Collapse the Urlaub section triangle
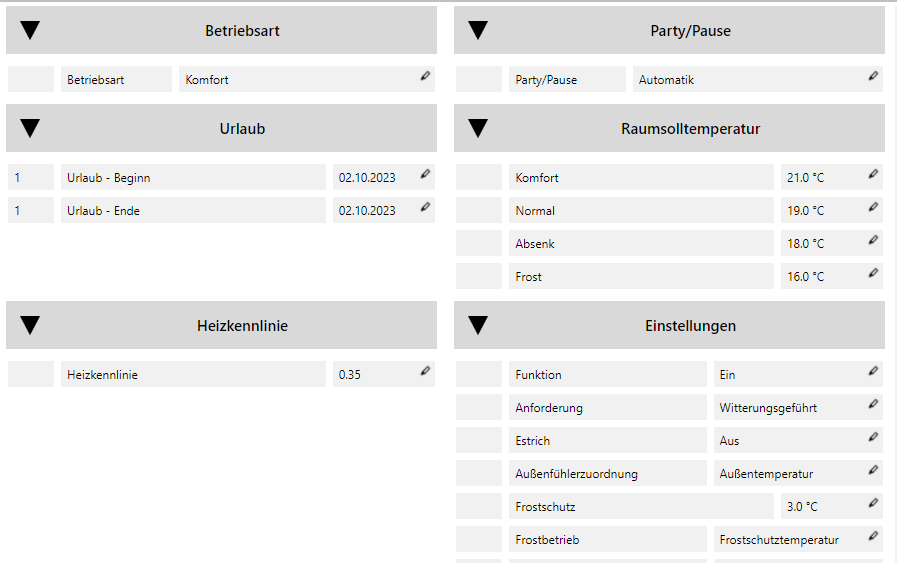Image resolution: width=897 pixels, height=563 pixels. tap(30, 129)
